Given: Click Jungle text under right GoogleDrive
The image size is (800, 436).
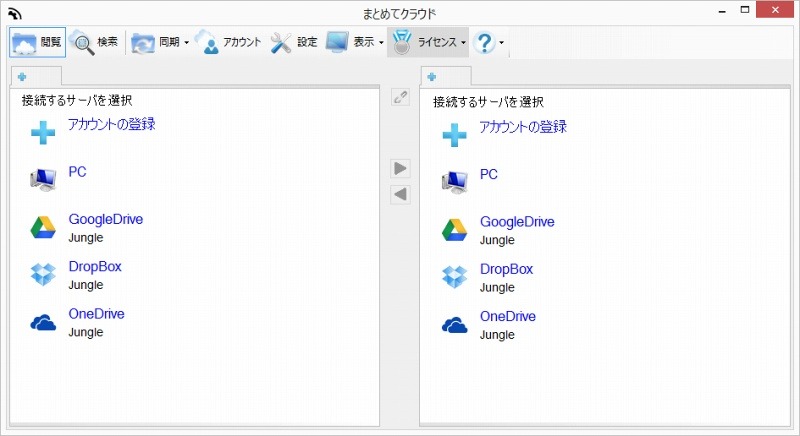Looking at the screenshot, I should [497, 240].
